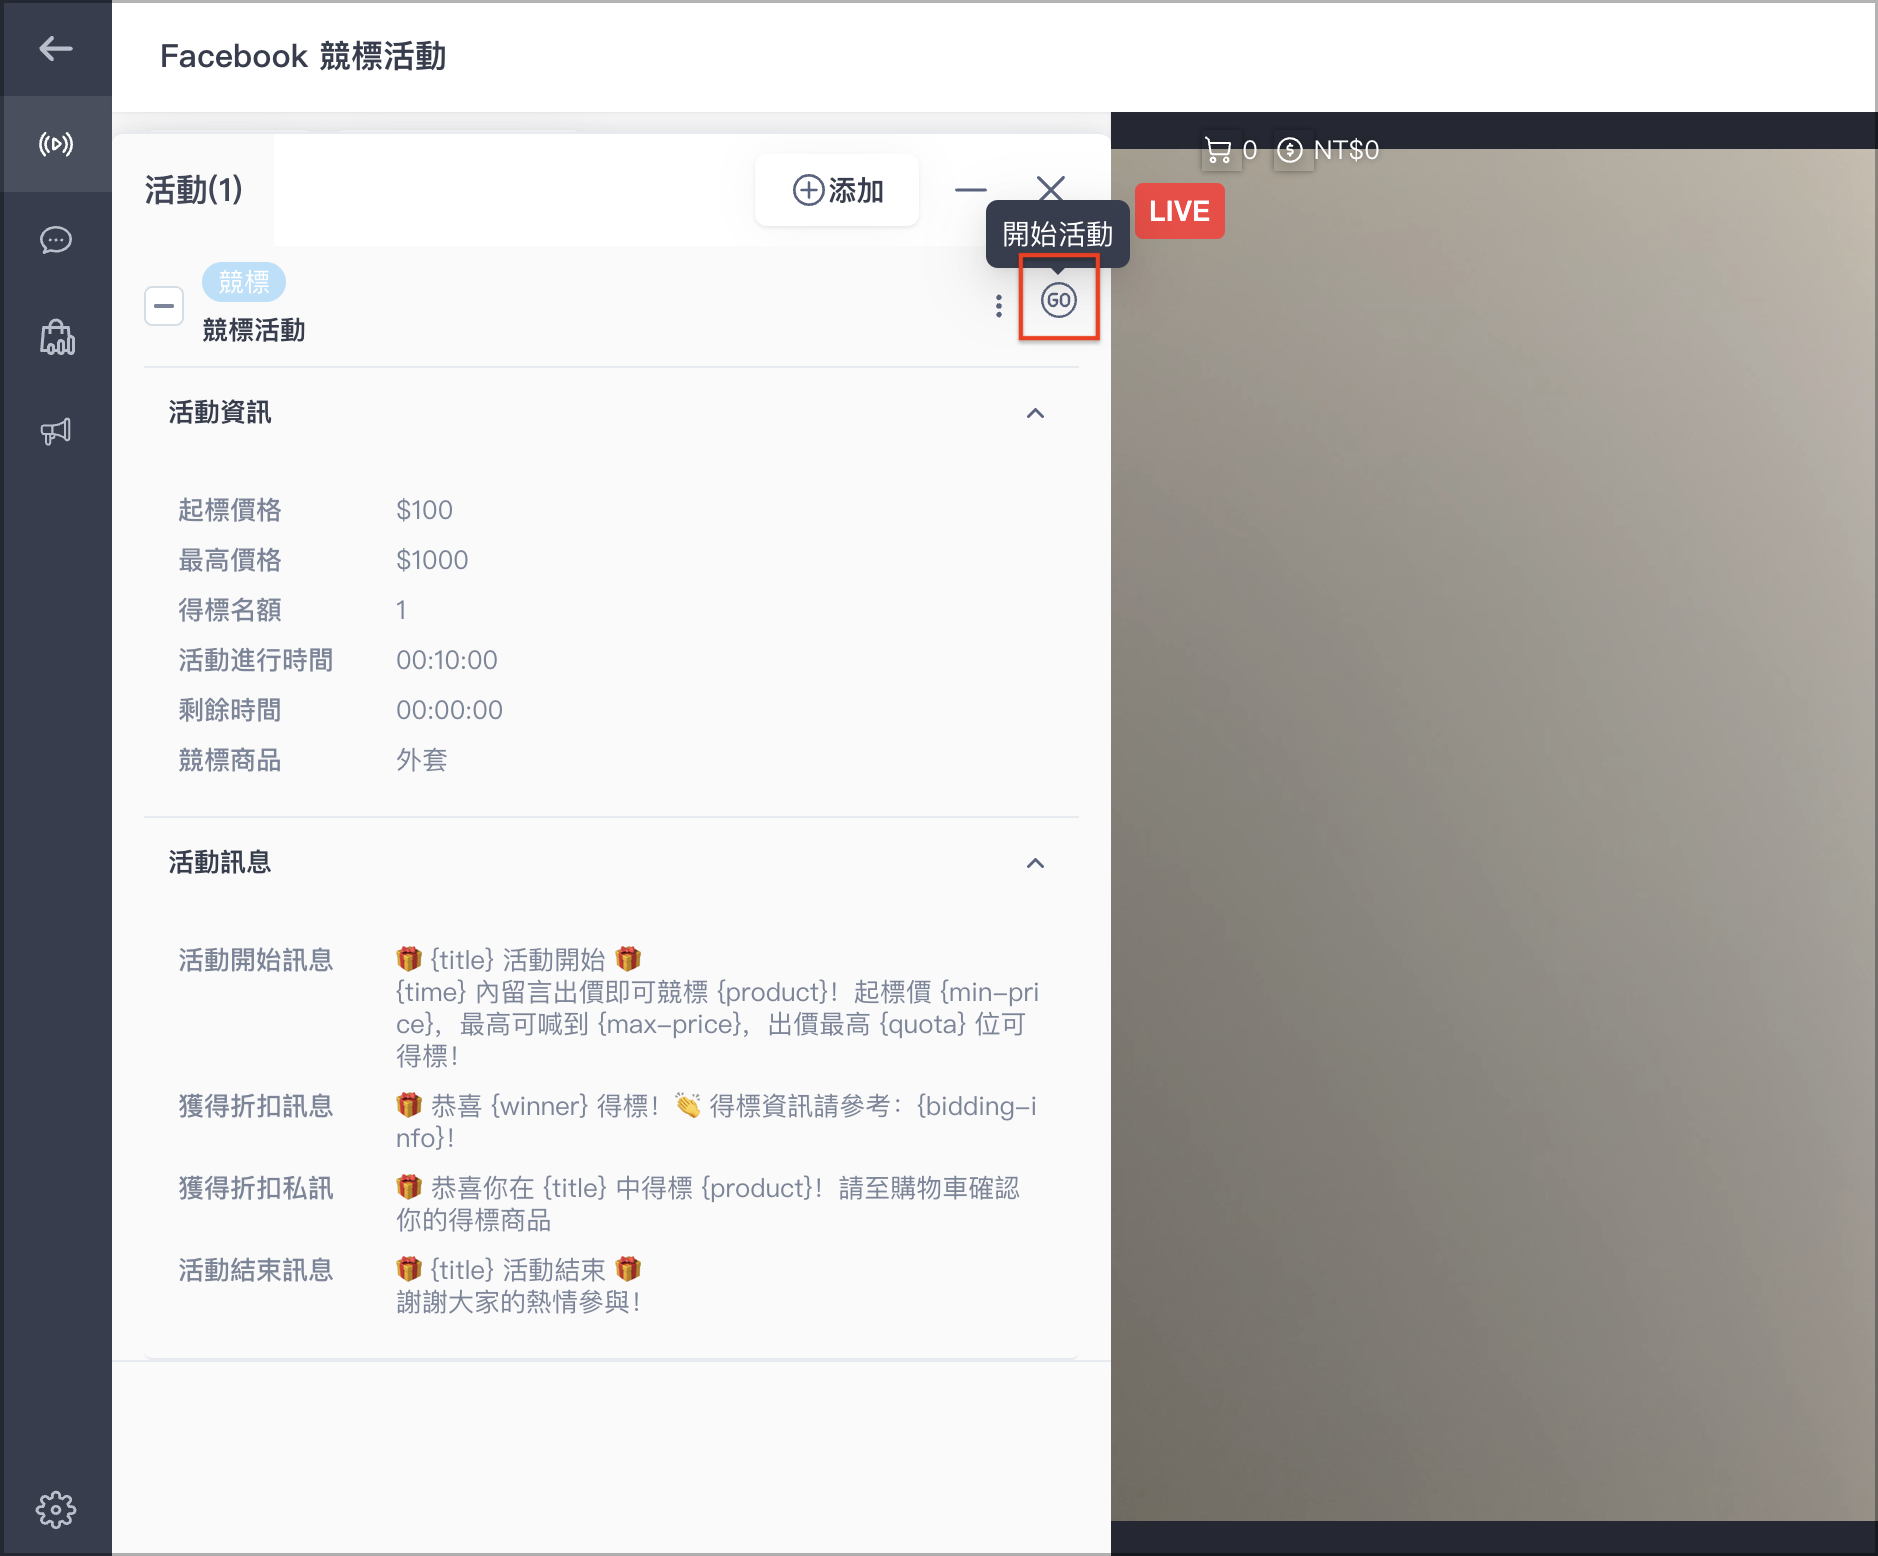This screenshot has width=1878, height=1556.
Task: Click the 活動開始訊息 message text
Action: 717,1007
